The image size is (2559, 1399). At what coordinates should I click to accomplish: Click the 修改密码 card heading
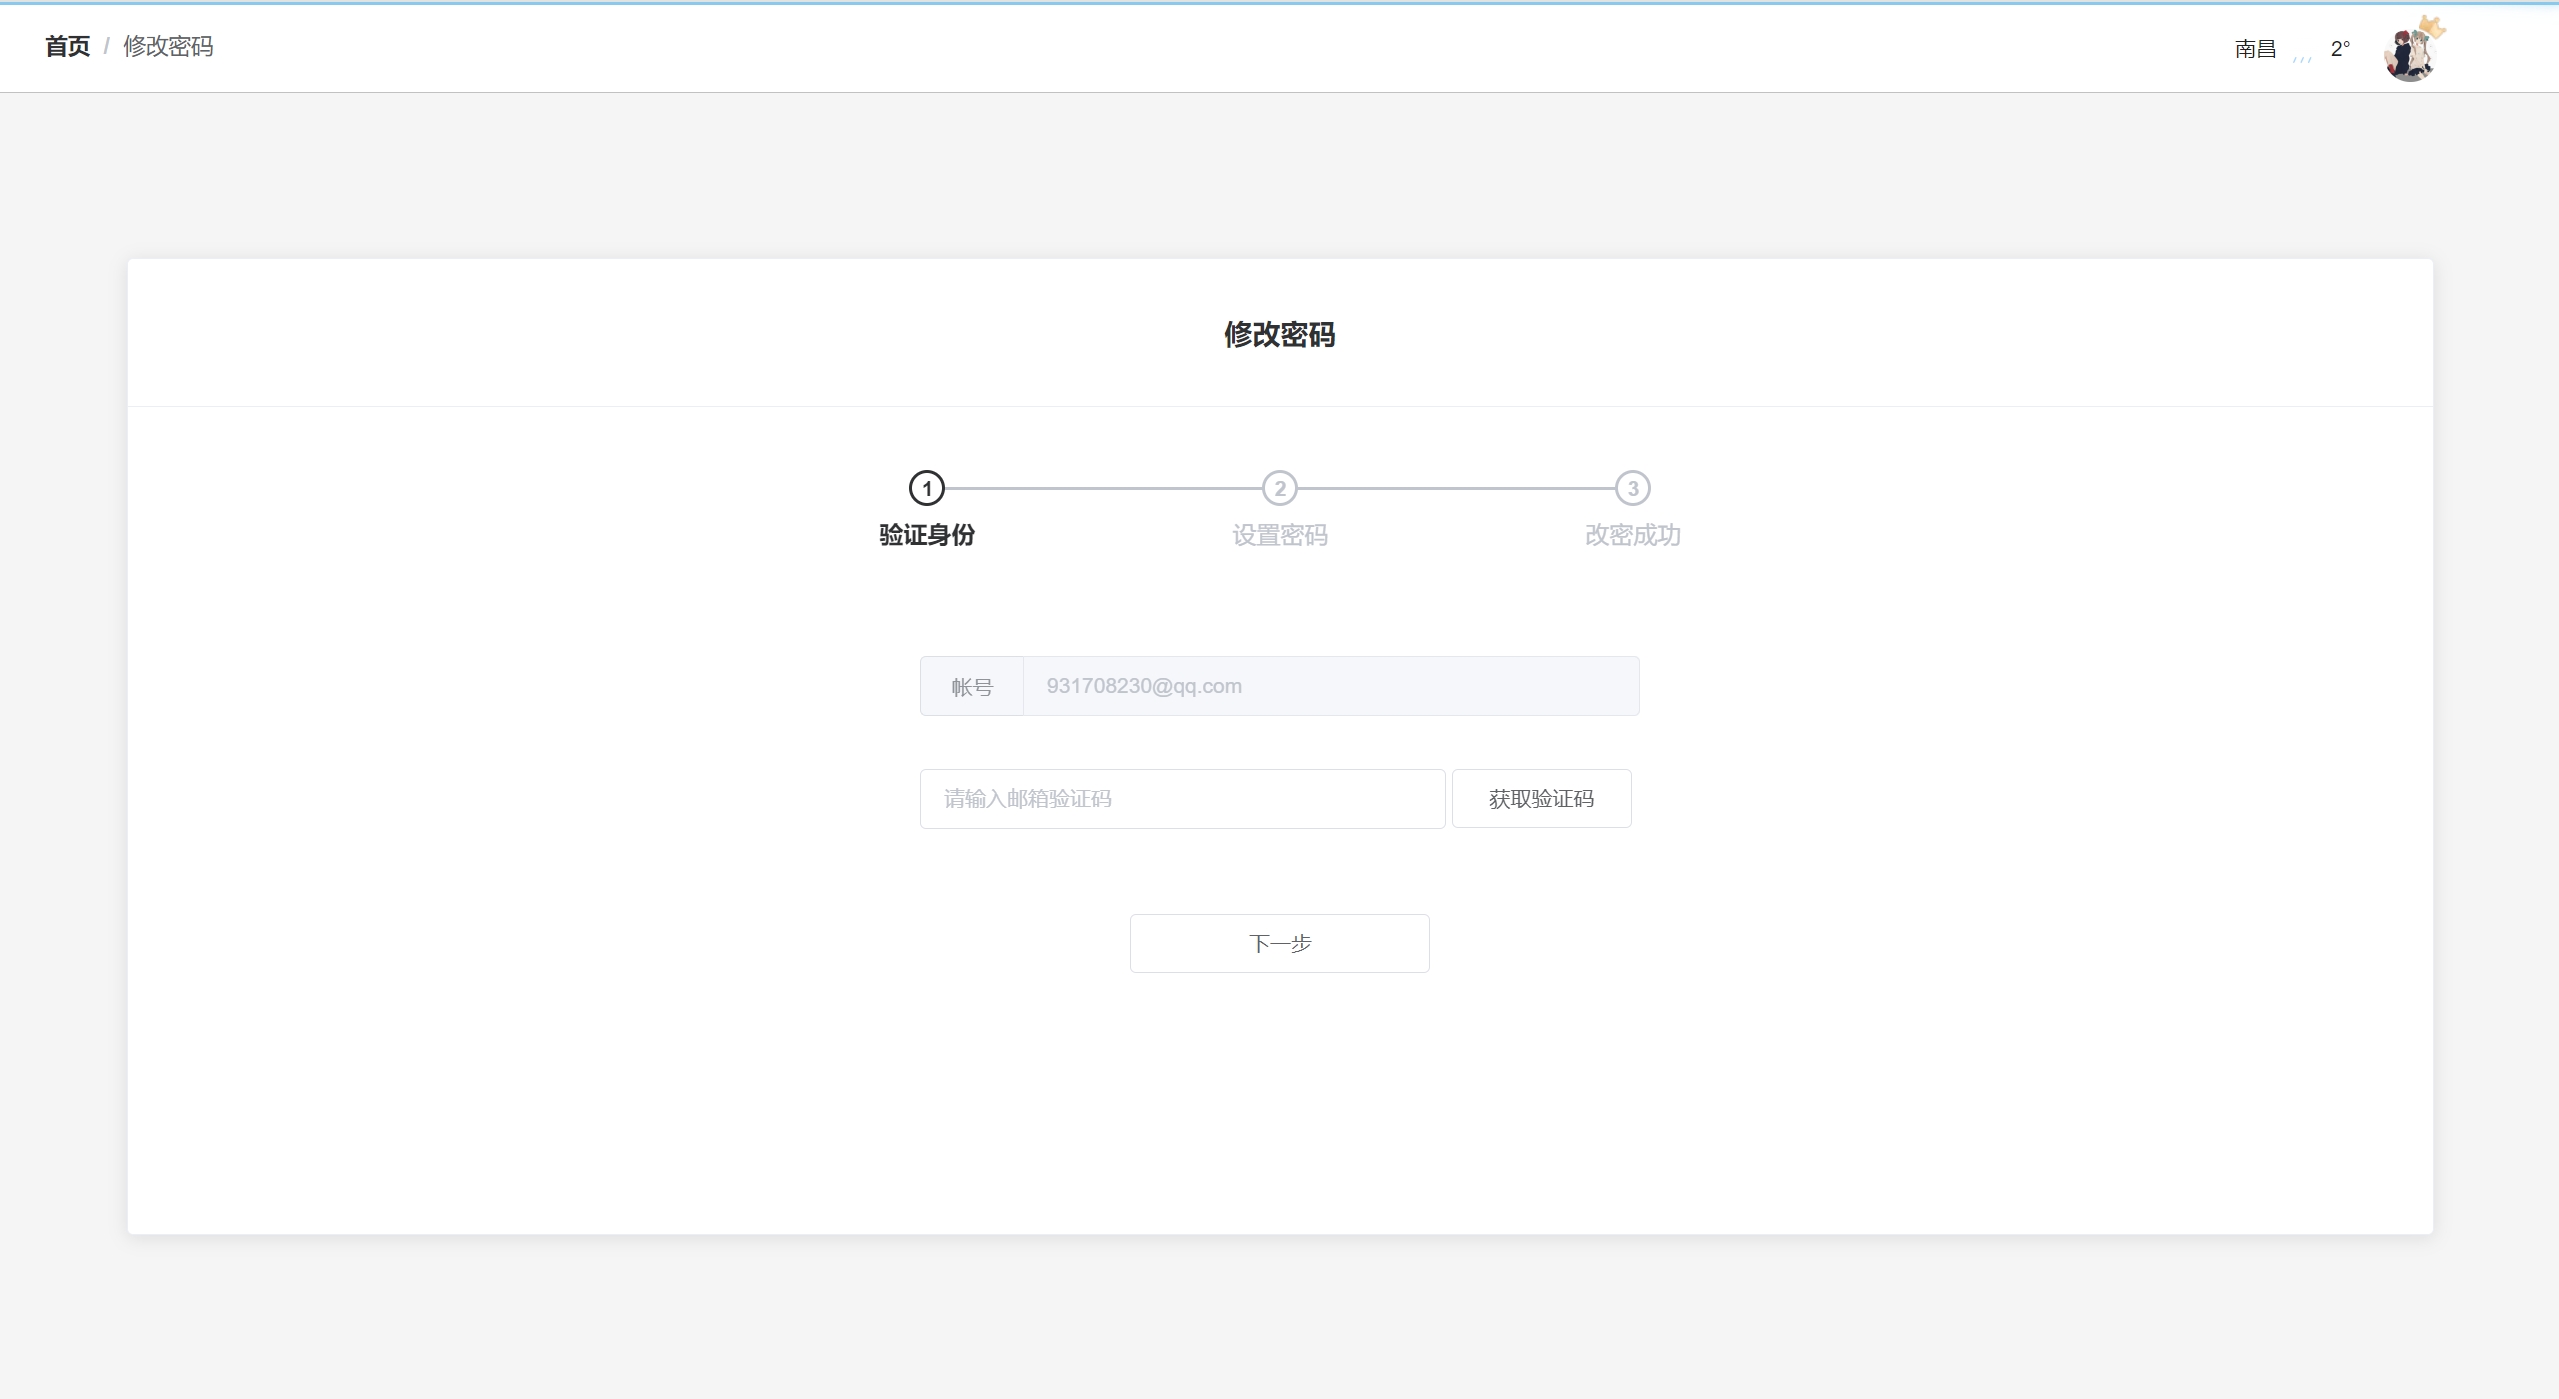click(x=1279, y=334)
